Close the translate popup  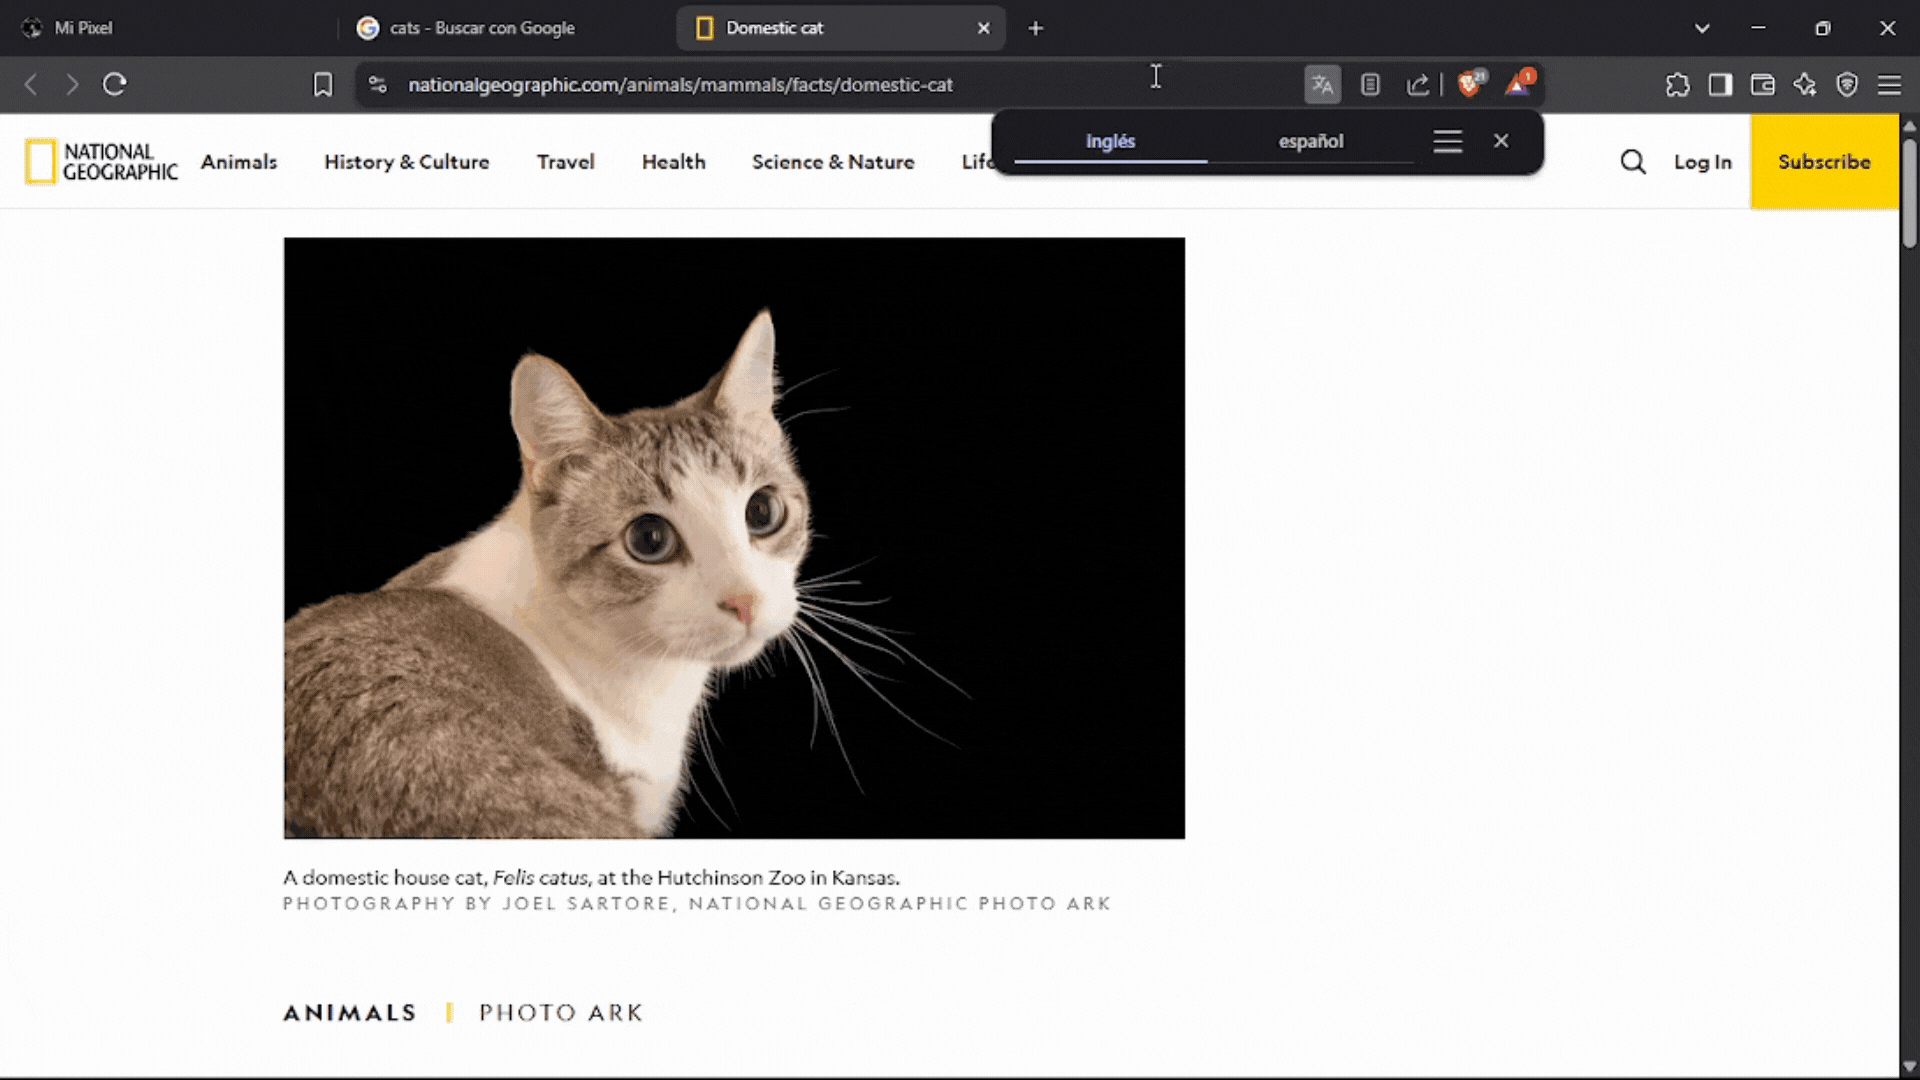(x=1501, y=141)
